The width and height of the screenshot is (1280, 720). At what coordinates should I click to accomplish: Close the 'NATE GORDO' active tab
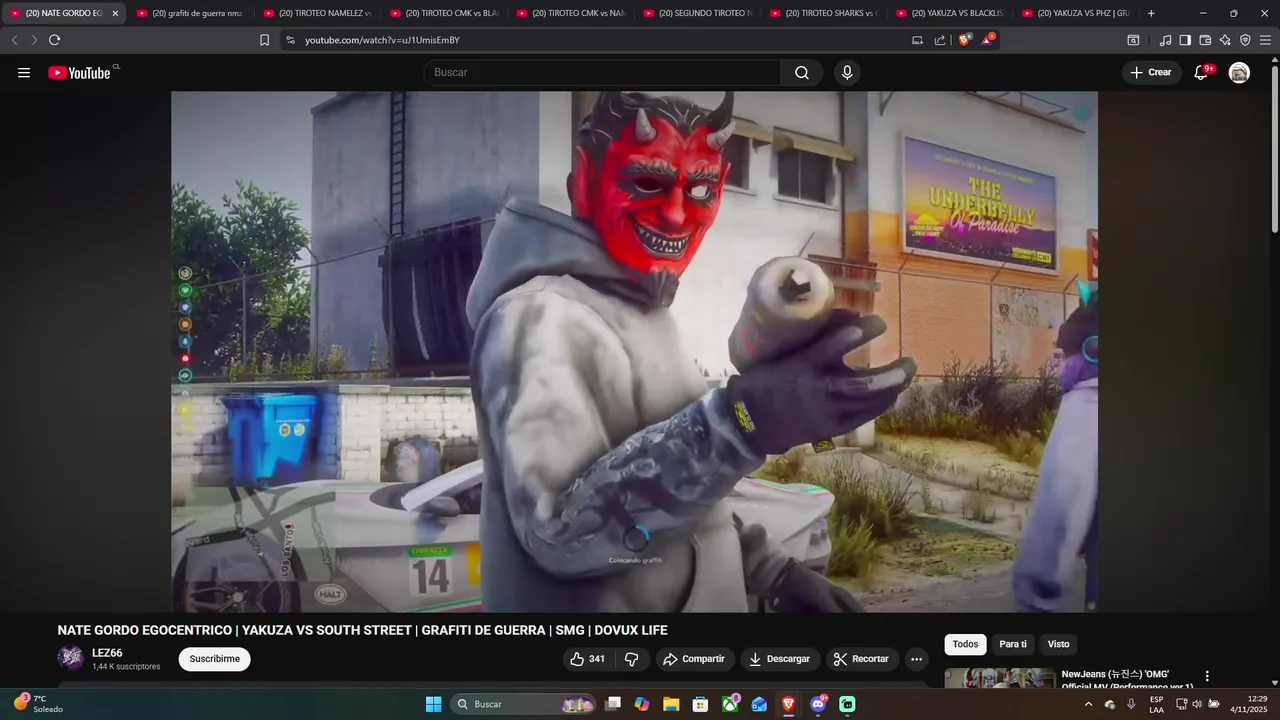pyautogui.click(x=115, y=13)
